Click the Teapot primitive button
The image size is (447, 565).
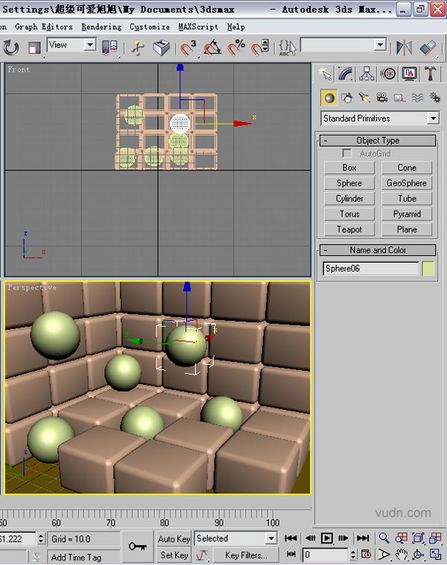pos(349,230)
